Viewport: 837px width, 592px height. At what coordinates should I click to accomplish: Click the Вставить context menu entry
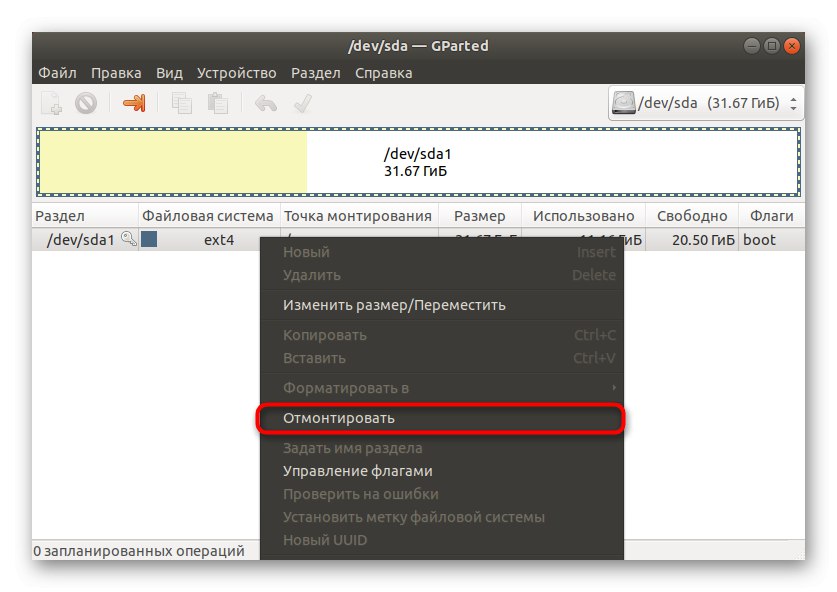[x=441, y=358]
